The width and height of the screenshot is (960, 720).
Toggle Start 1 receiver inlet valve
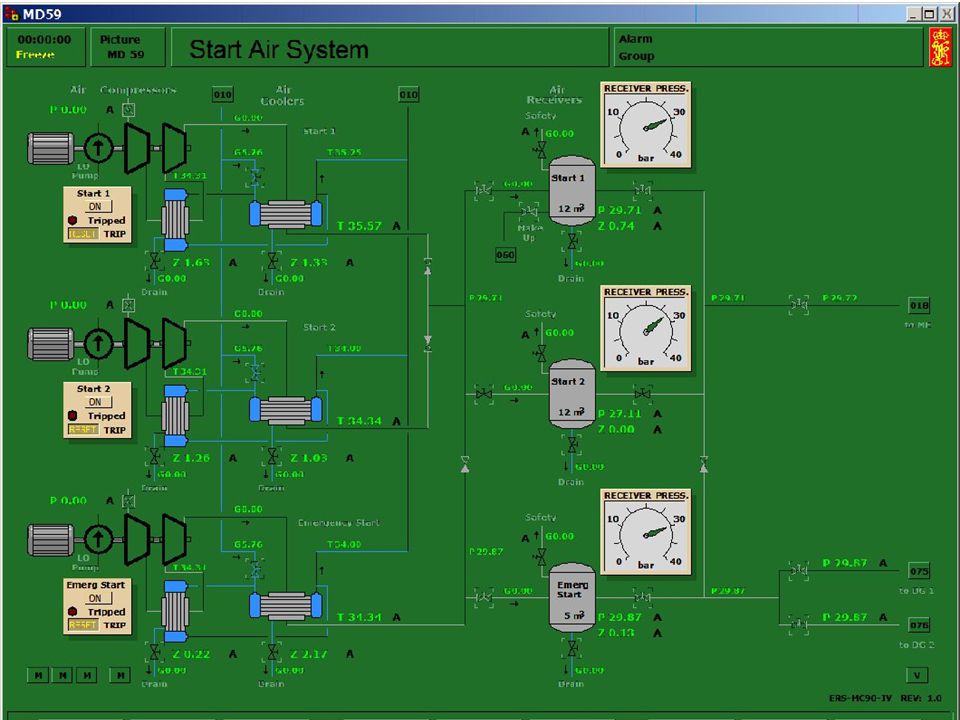(x=484, y=190)
